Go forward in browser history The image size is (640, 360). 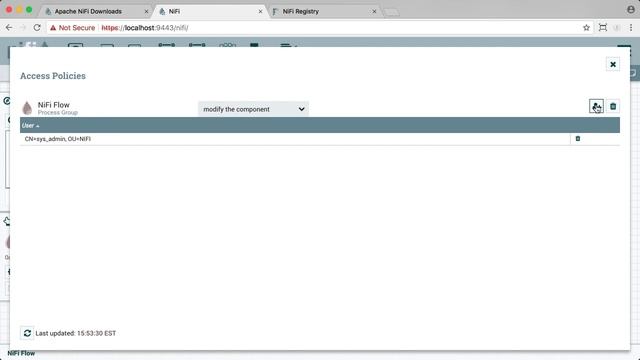tap(23, 28)
